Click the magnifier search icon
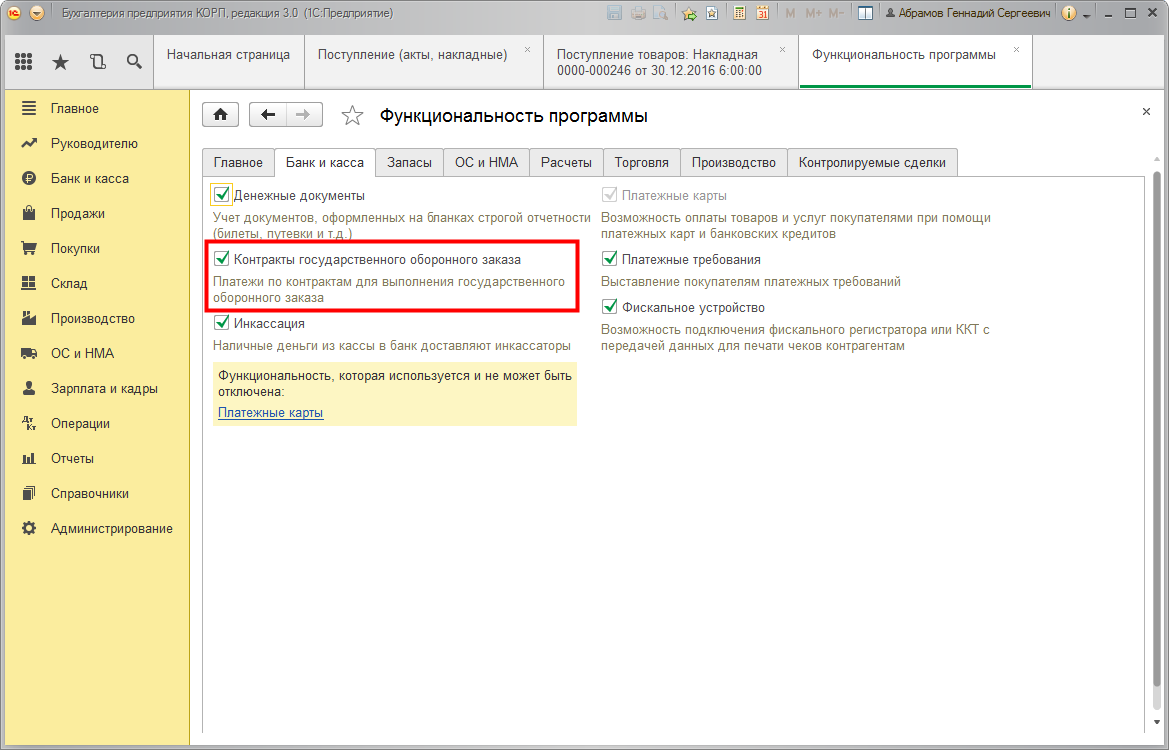1169x750 pixels. point(134,62)
